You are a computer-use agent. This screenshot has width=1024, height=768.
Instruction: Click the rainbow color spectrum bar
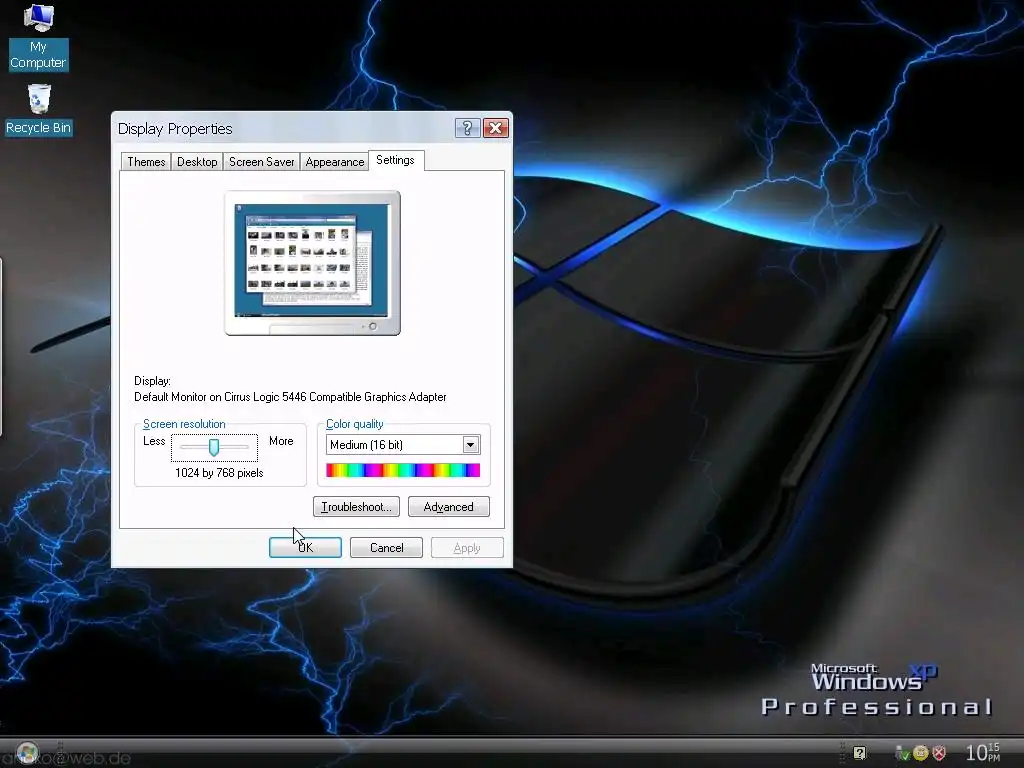(x=403, y=470)
